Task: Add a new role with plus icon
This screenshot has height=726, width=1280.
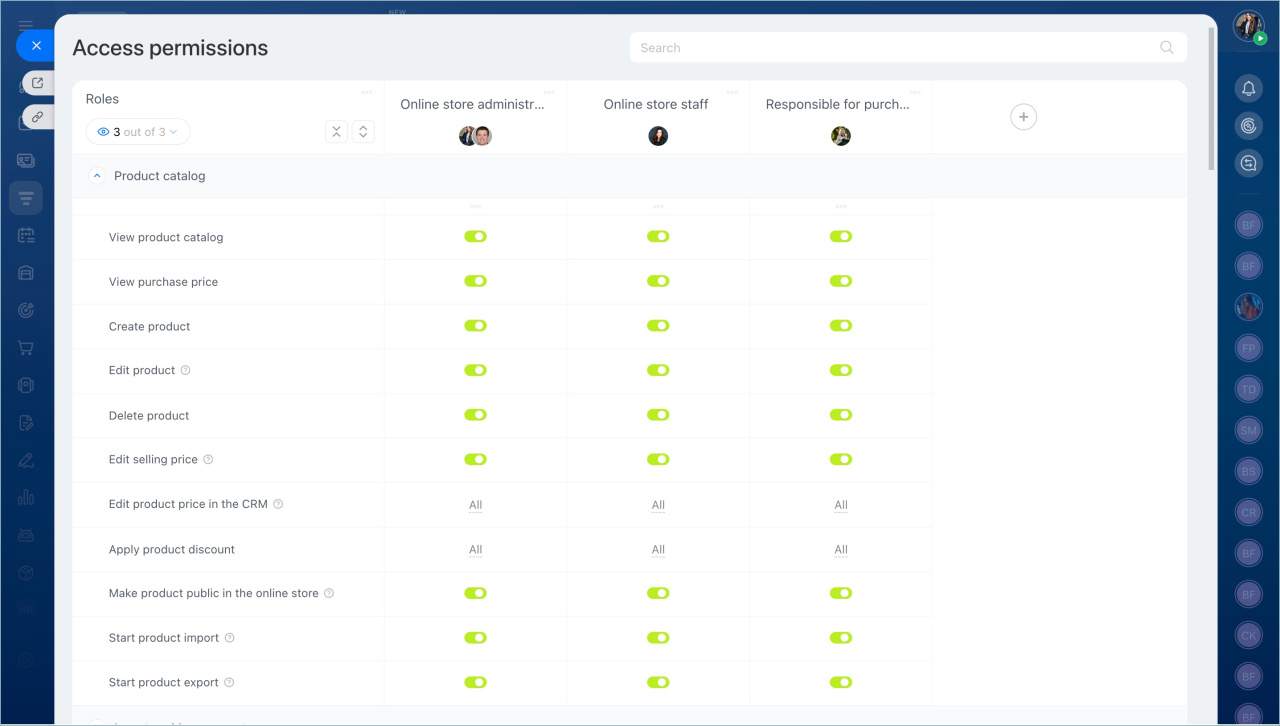Action: tap(1023, 117)
